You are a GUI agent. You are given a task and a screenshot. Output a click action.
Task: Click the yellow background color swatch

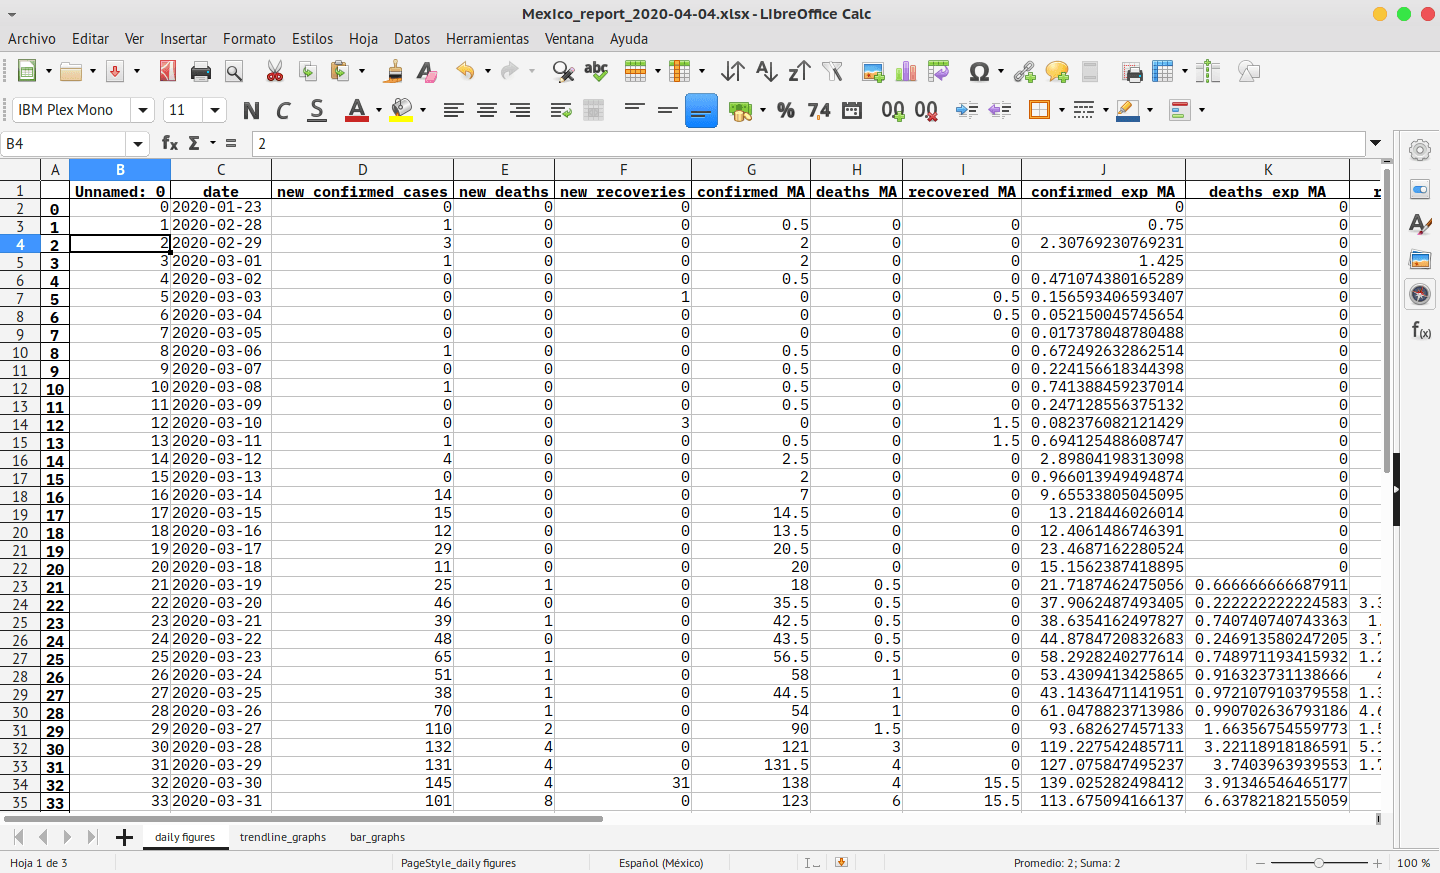tap(402, 110)
